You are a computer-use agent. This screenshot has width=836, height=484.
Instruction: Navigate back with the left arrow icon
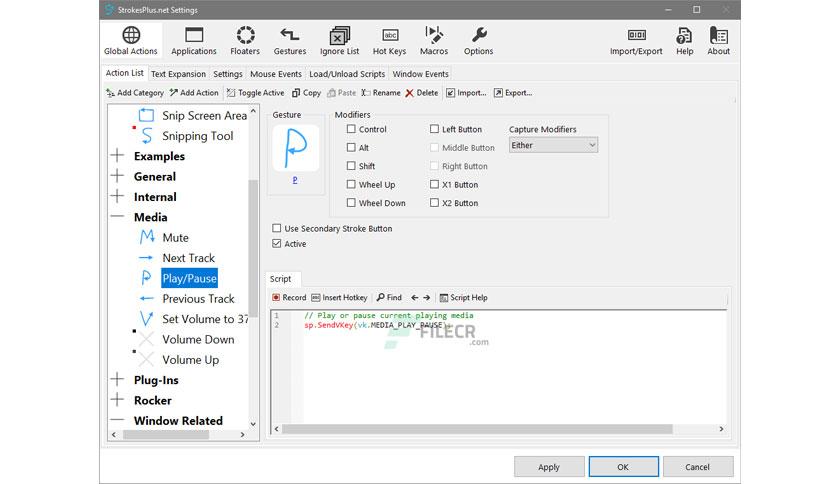(414, 297)
